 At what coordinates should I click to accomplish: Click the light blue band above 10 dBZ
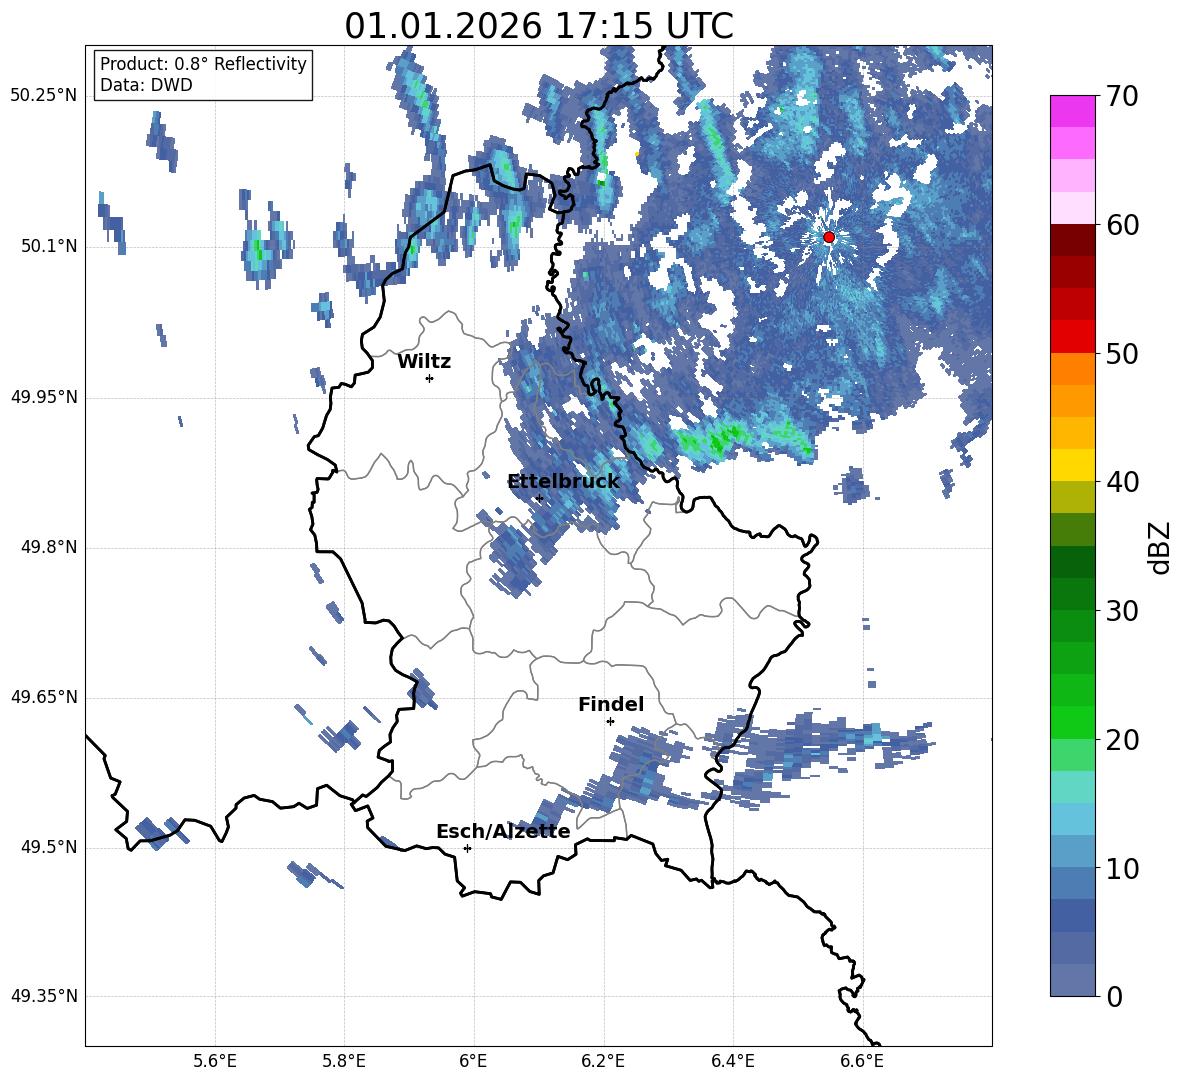(x=1072, y=819)
